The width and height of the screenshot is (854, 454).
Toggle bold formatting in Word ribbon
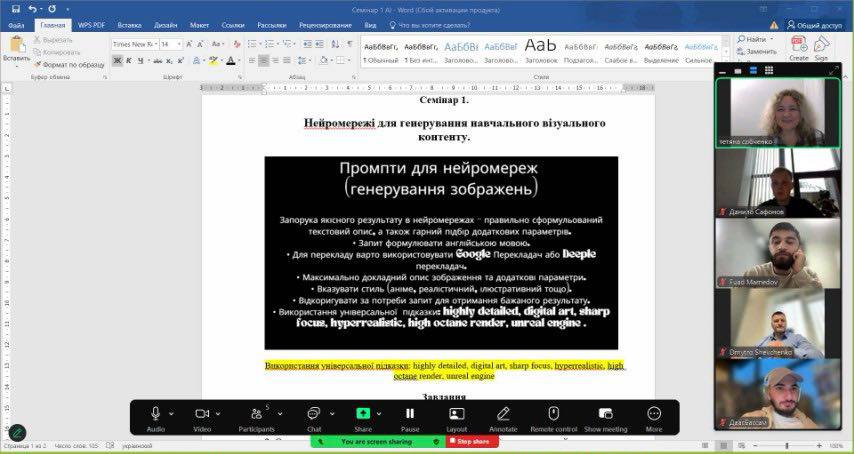pyautogui.click(x=117, y=60)
